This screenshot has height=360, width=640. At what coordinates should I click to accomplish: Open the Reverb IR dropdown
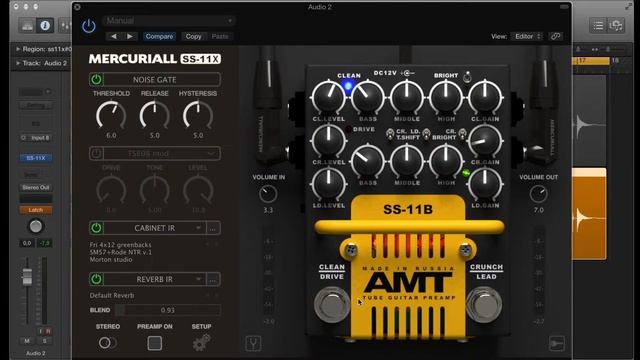[x=154, y=279]
